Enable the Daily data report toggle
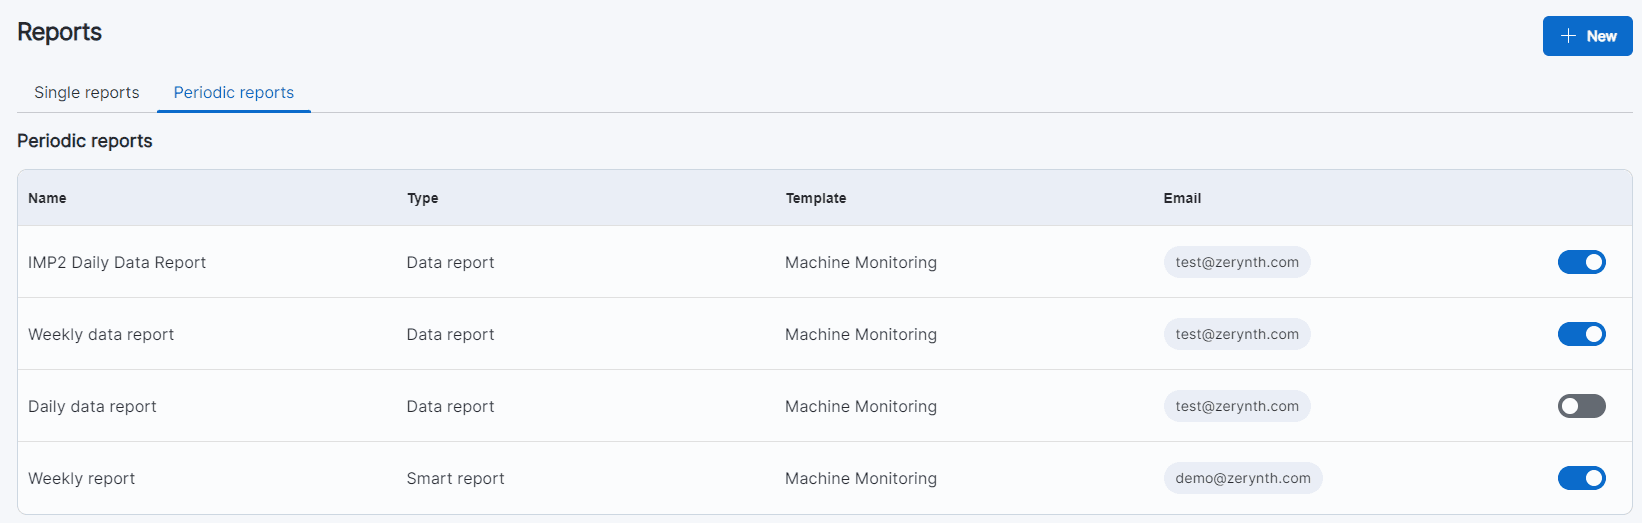This screenshot has height=523, width=1642. pyautogui.click(x=1581, y=406)
